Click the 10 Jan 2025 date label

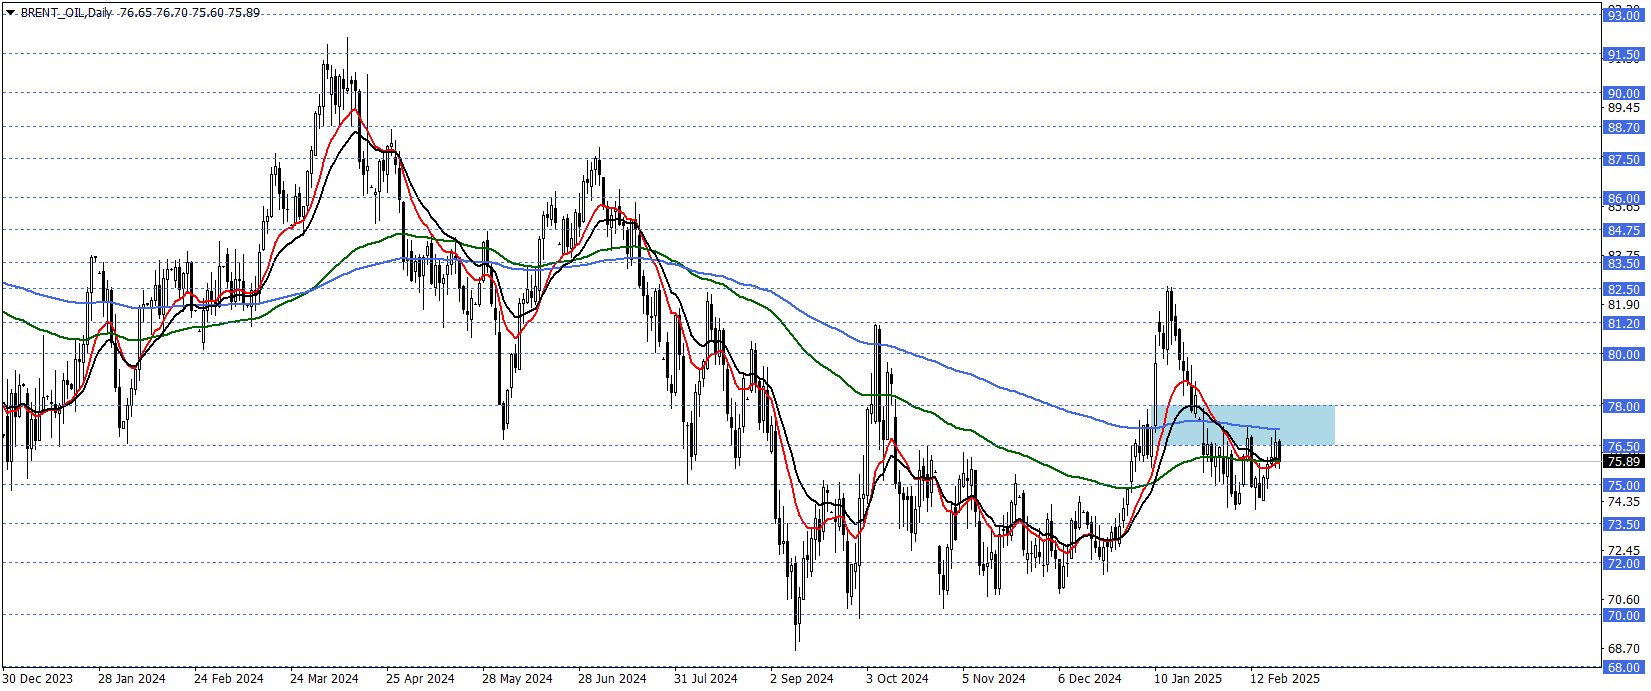click(x=1188, y=678)
